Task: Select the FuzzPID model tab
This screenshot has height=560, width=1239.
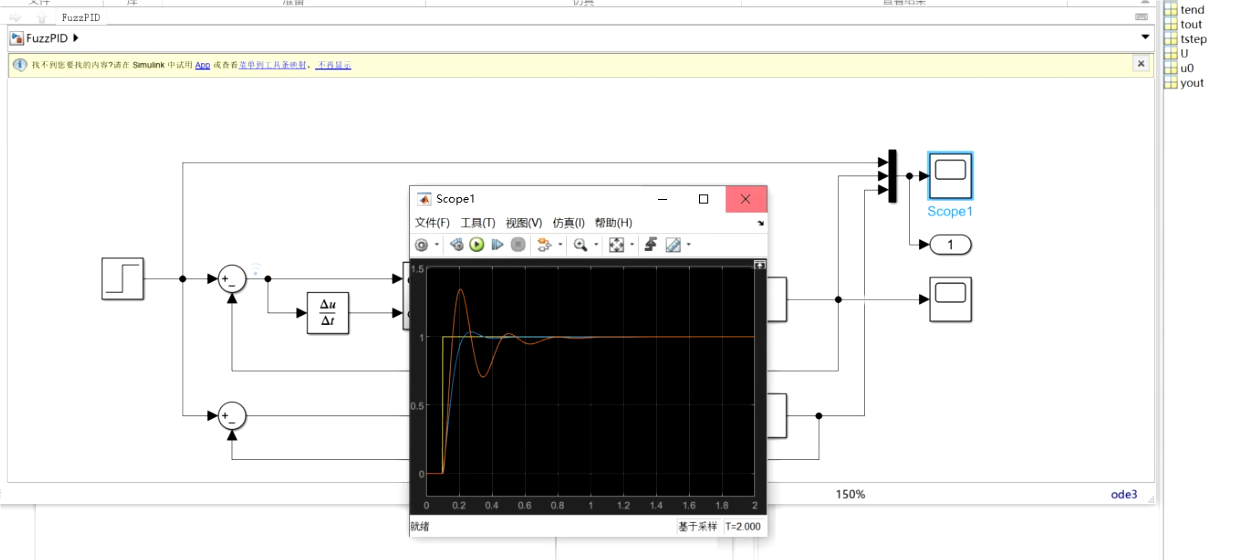Action: [x=81, y=17]
